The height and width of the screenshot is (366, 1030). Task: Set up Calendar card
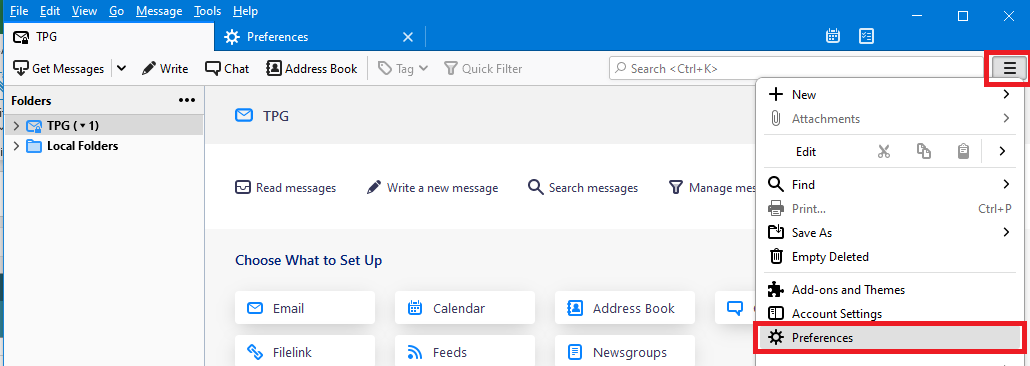(465, 308)
